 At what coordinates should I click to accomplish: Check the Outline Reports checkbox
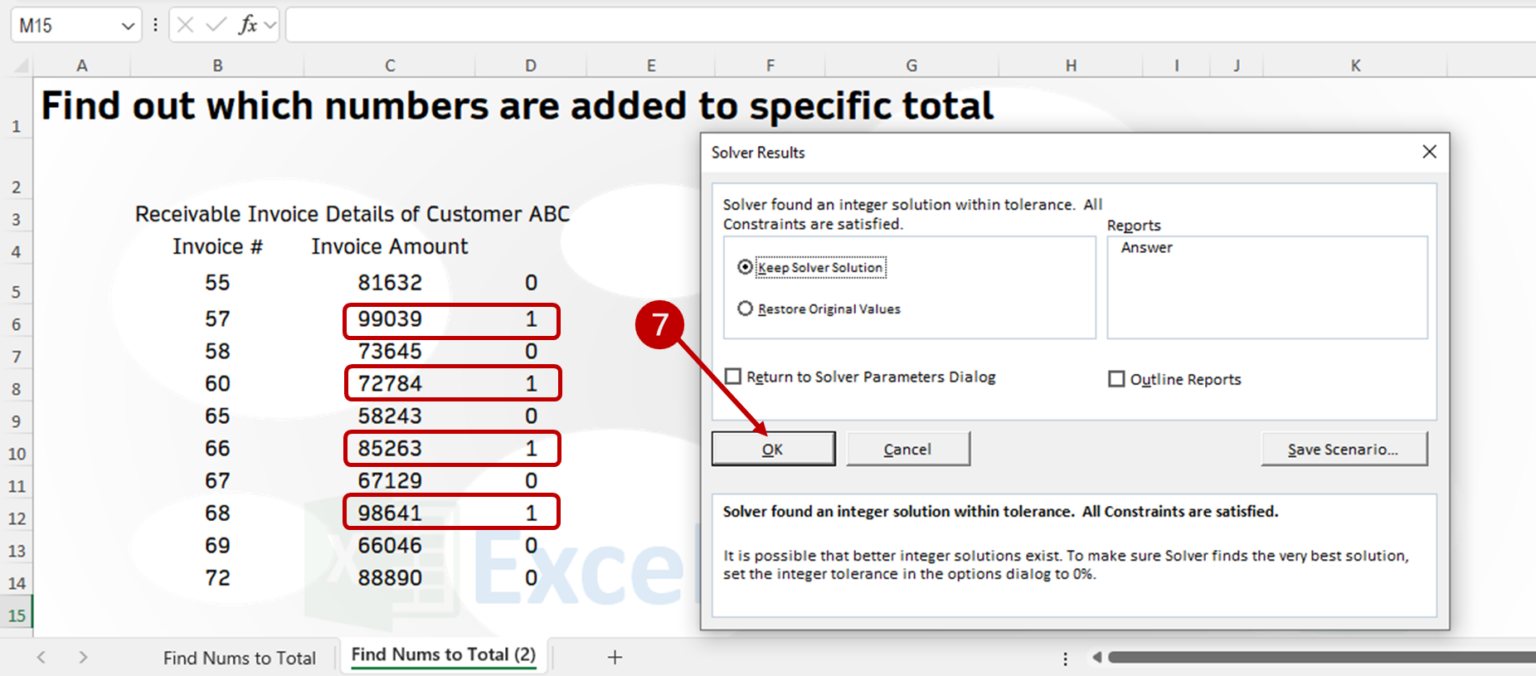[1117, 379]
